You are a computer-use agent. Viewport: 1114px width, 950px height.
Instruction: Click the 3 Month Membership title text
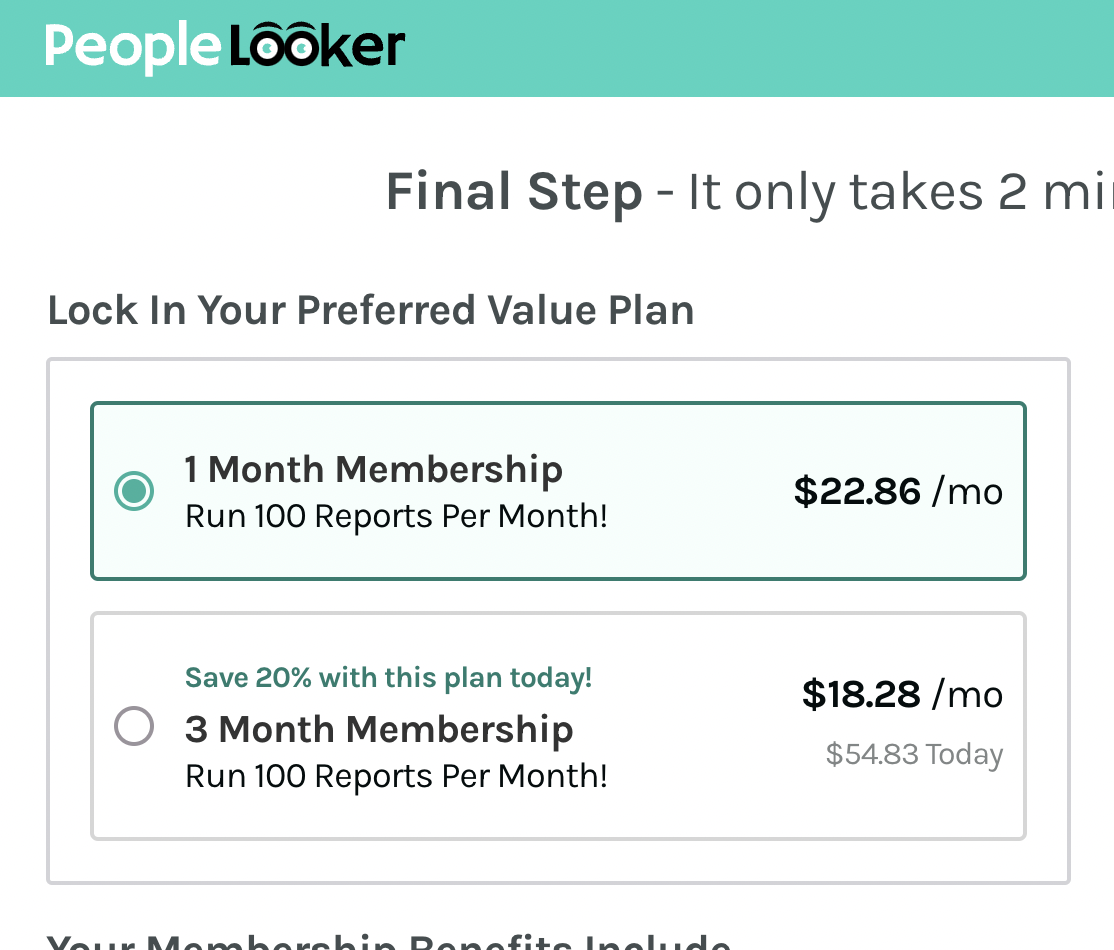tap(379, 730)
